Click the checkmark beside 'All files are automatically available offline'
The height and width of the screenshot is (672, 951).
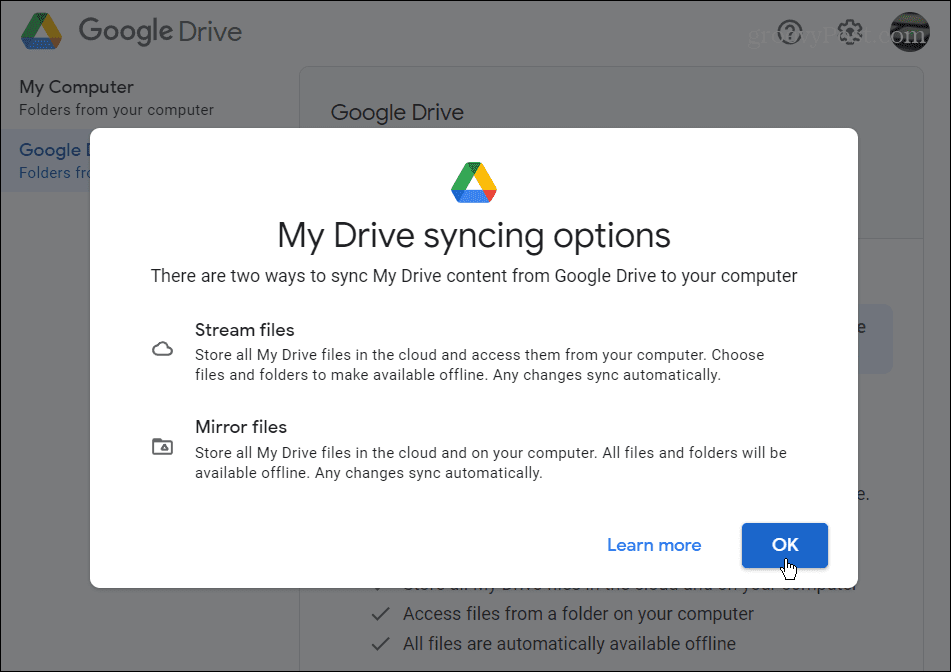381,643
